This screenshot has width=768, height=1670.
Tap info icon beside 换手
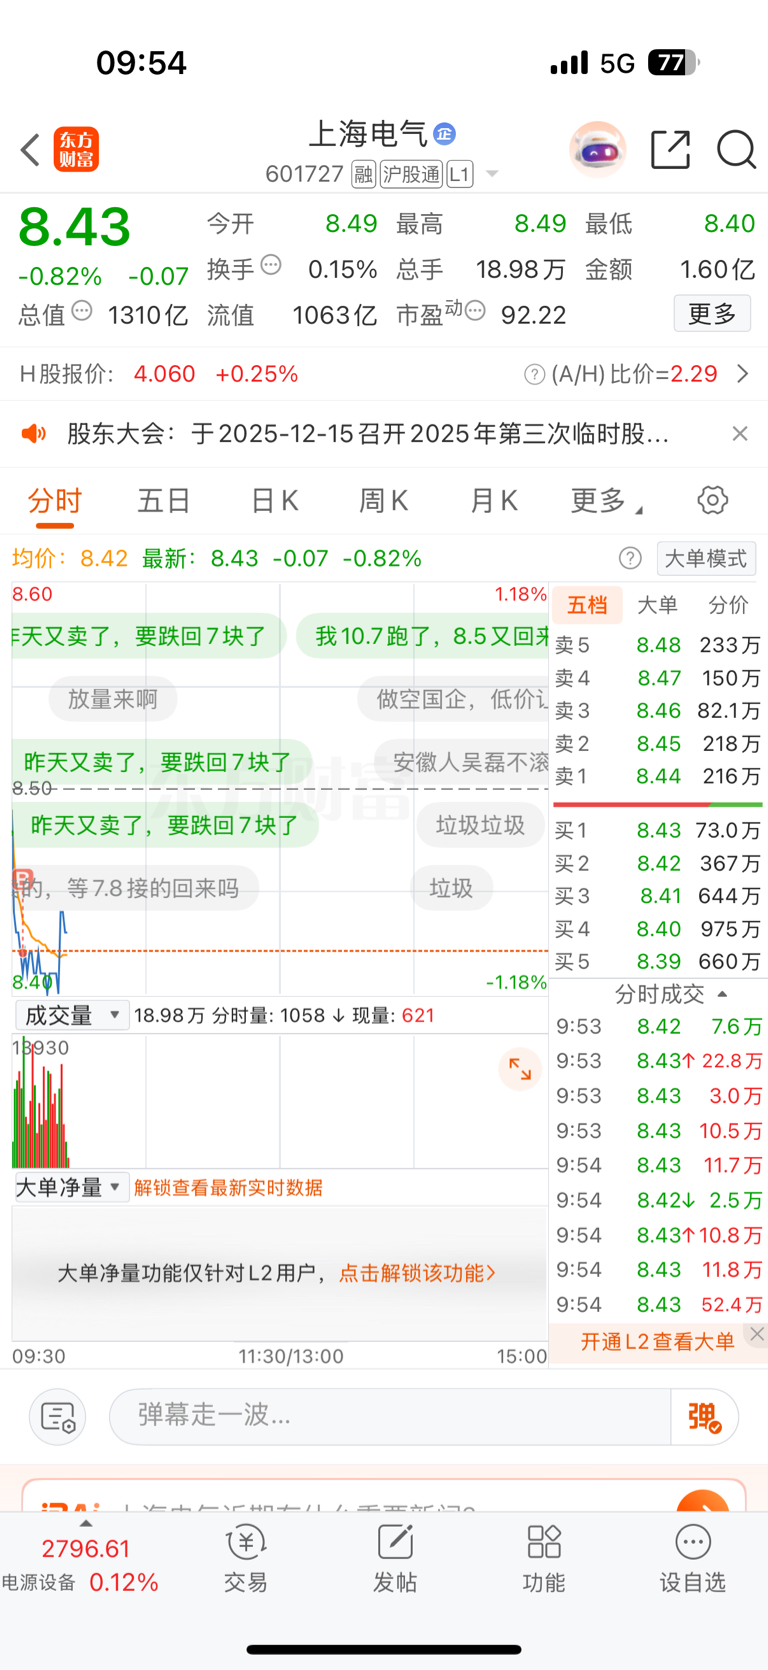point(271,265)
